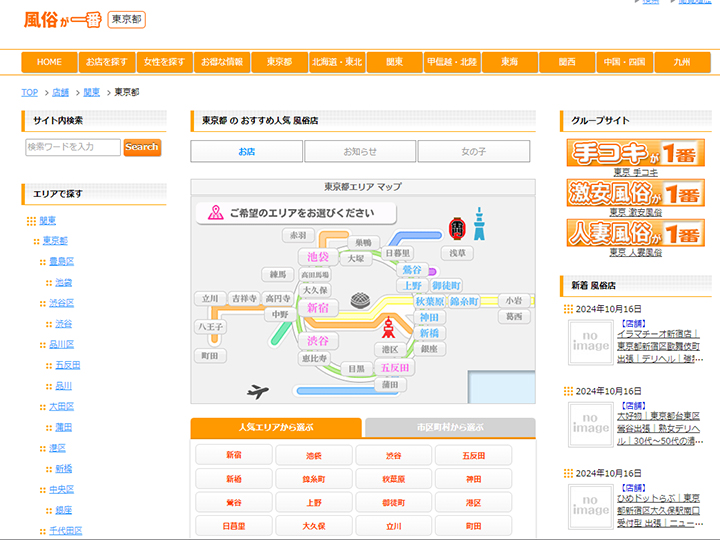The width and height of the screenshot is (720, 540).
Task: Select 秋葉原 on the area map
Action: (430, 301)
